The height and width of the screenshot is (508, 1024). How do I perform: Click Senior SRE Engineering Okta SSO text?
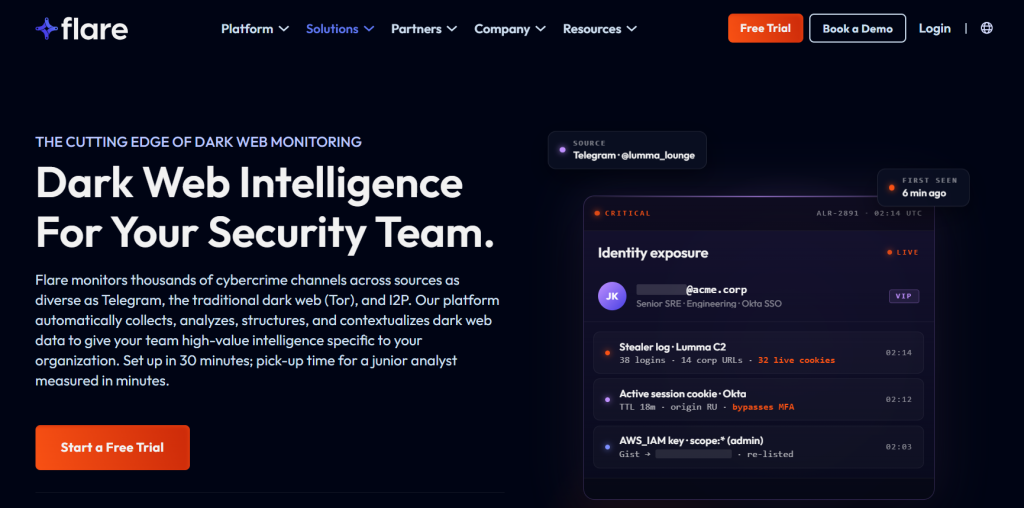click(709, 304)
